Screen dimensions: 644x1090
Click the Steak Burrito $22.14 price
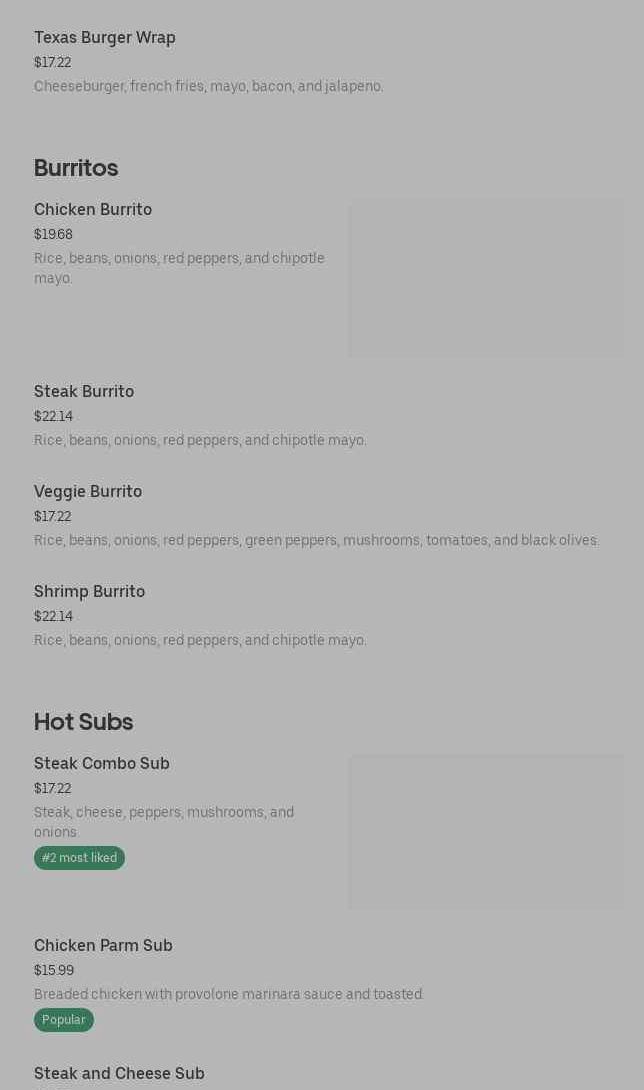click(x=54, y=416)
